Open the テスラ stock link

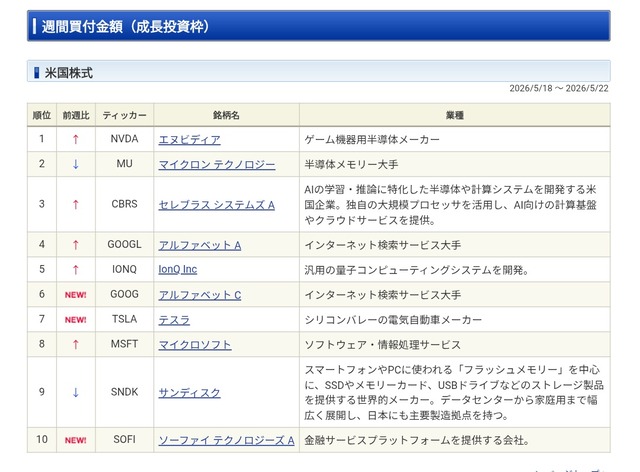pos(174,320)
